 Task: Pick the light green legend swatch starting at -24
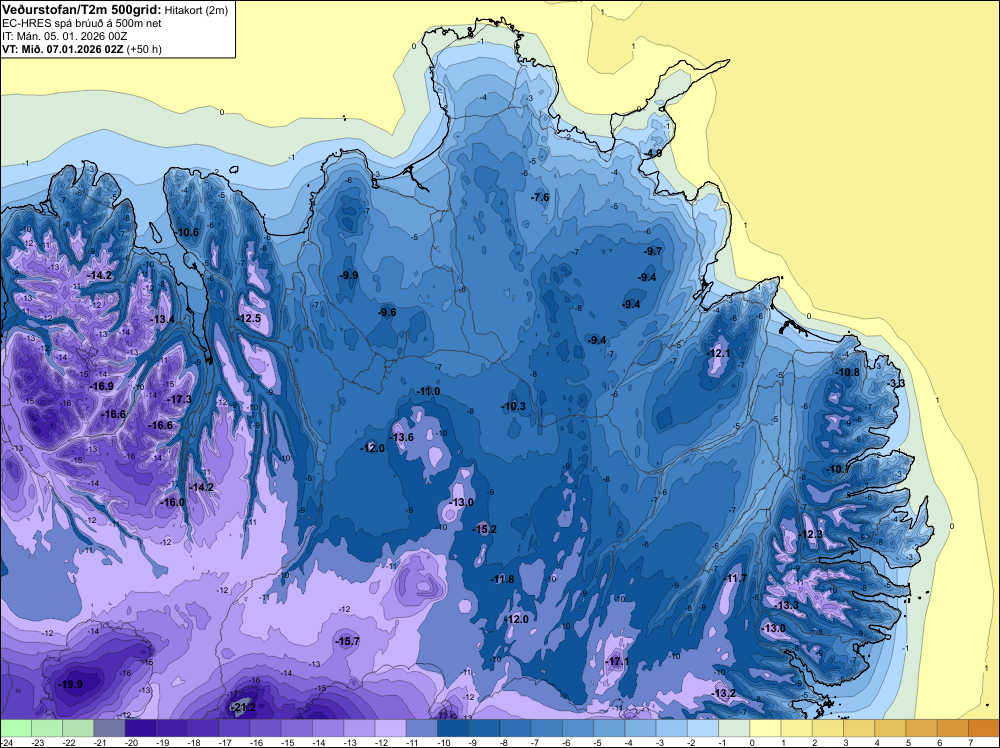tap(15, 728)
